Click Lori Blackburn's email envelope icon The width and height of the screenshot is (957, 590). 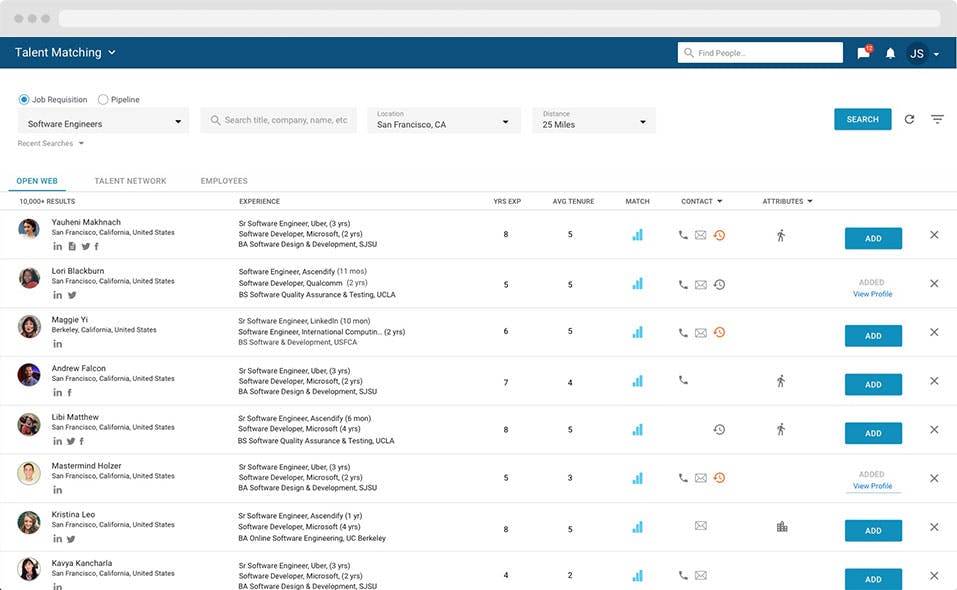(x=701, y=285)
